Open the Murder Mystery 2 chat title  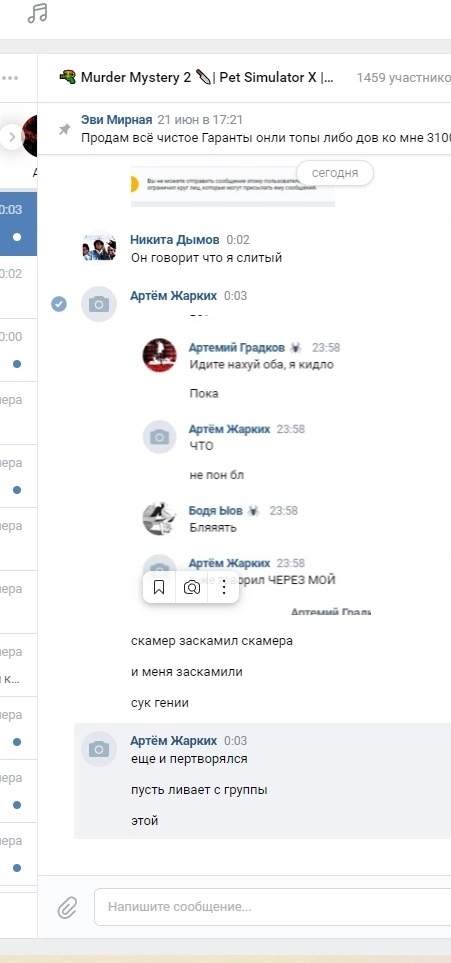click(197, 78)
